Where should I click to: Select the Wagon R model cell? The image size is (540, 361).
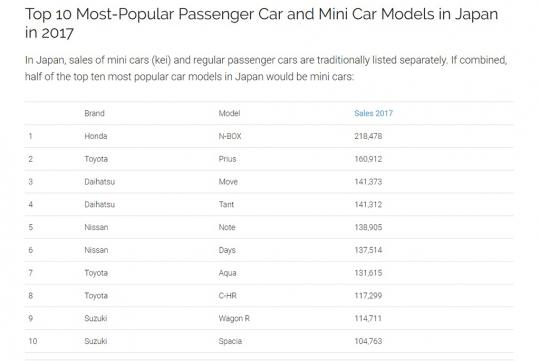(x=234, y=318)
